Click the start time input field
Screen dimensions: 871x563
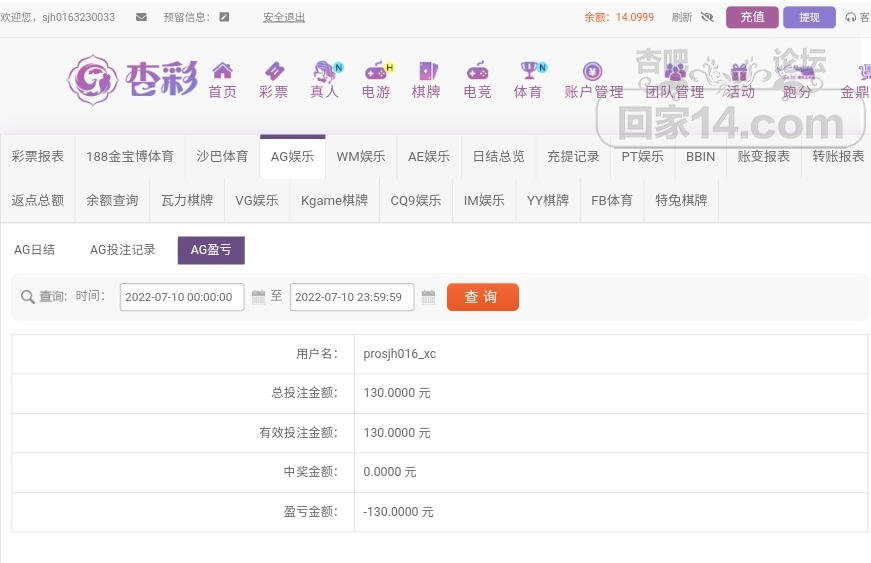coord(182,297)
